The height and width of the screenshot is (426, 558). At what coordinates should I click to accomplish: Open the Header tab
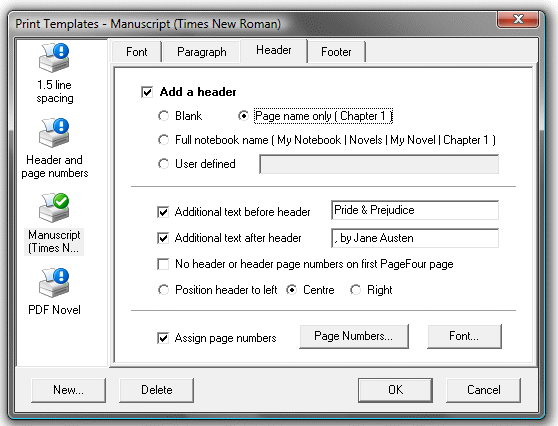(274, 50)
